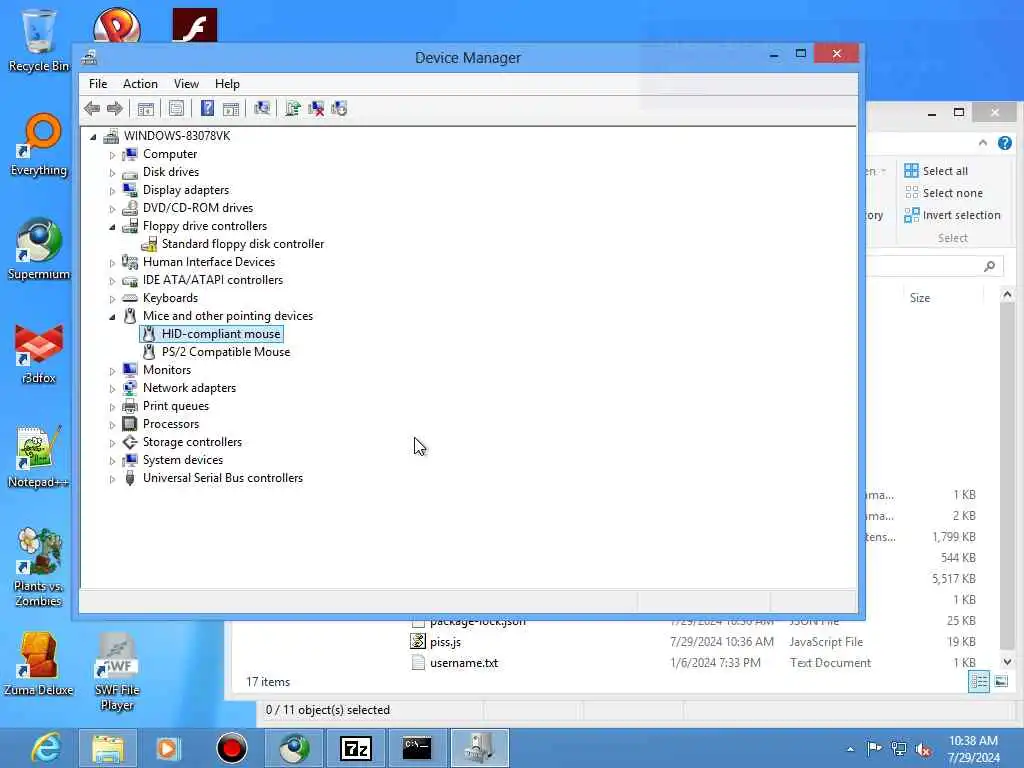Select Plants vs. Zombies desktop shortcut
Screen dimensions: 1024x768
click(x=39, y=567)
